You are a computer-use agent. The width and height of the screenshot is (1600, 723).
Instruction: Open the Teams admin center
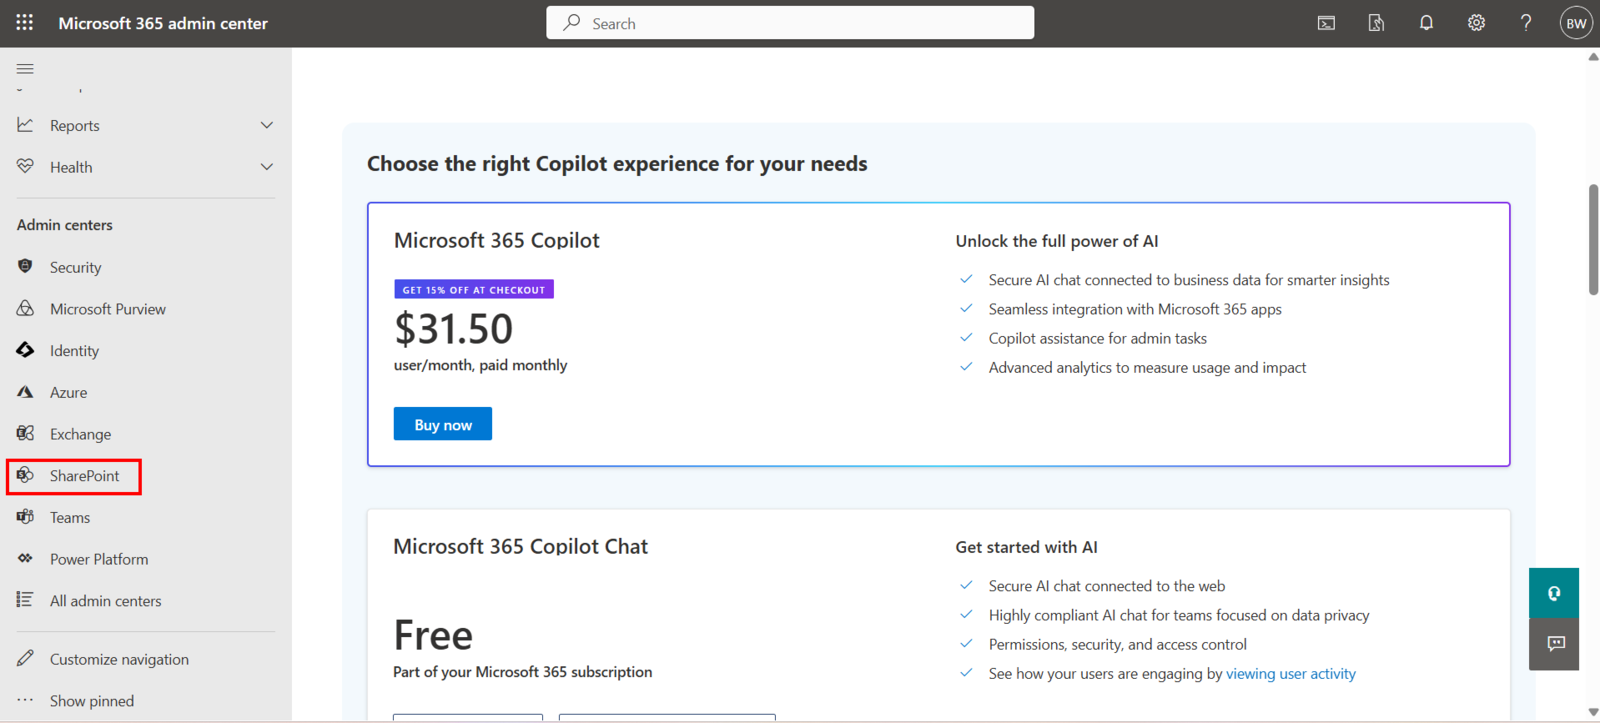pyautogui.click(x=70, y=517)
